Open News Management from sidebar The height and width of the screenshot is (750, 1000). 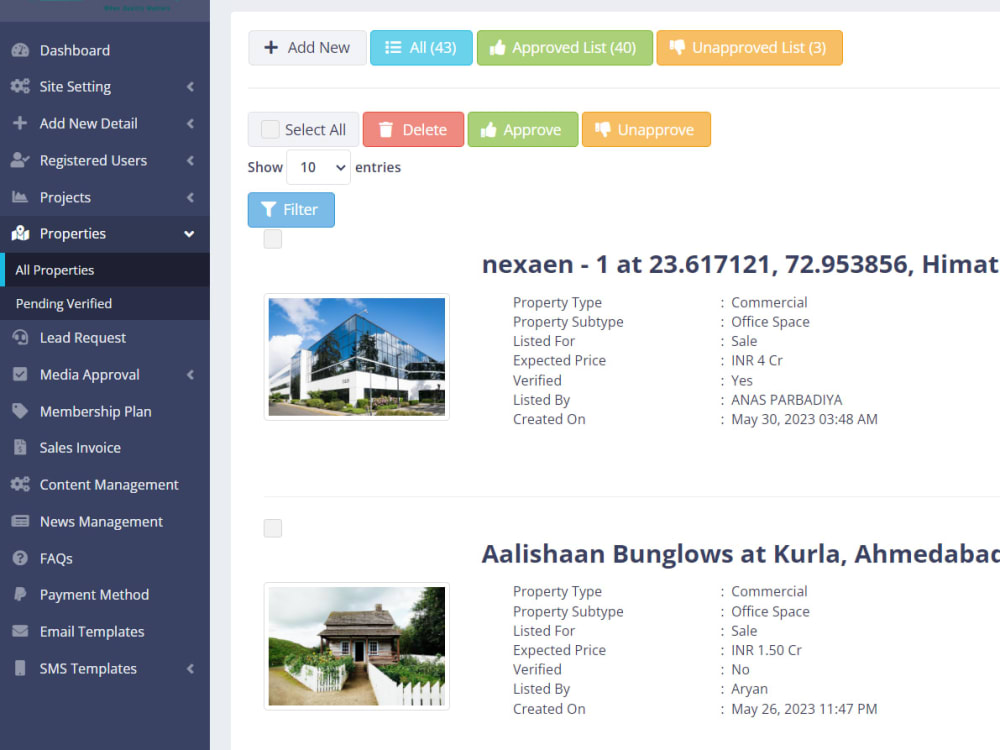pyautogui.click(x=105, y=522)
